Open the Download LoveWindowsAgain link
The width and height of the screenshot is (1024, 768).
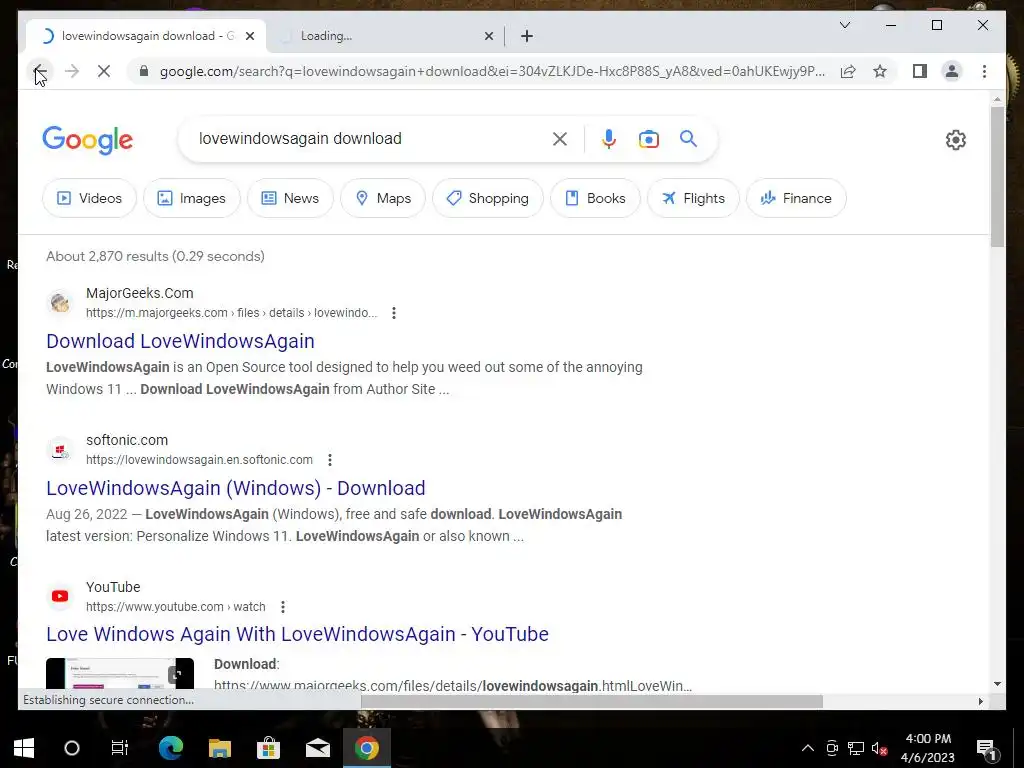(x=180, y=341)
